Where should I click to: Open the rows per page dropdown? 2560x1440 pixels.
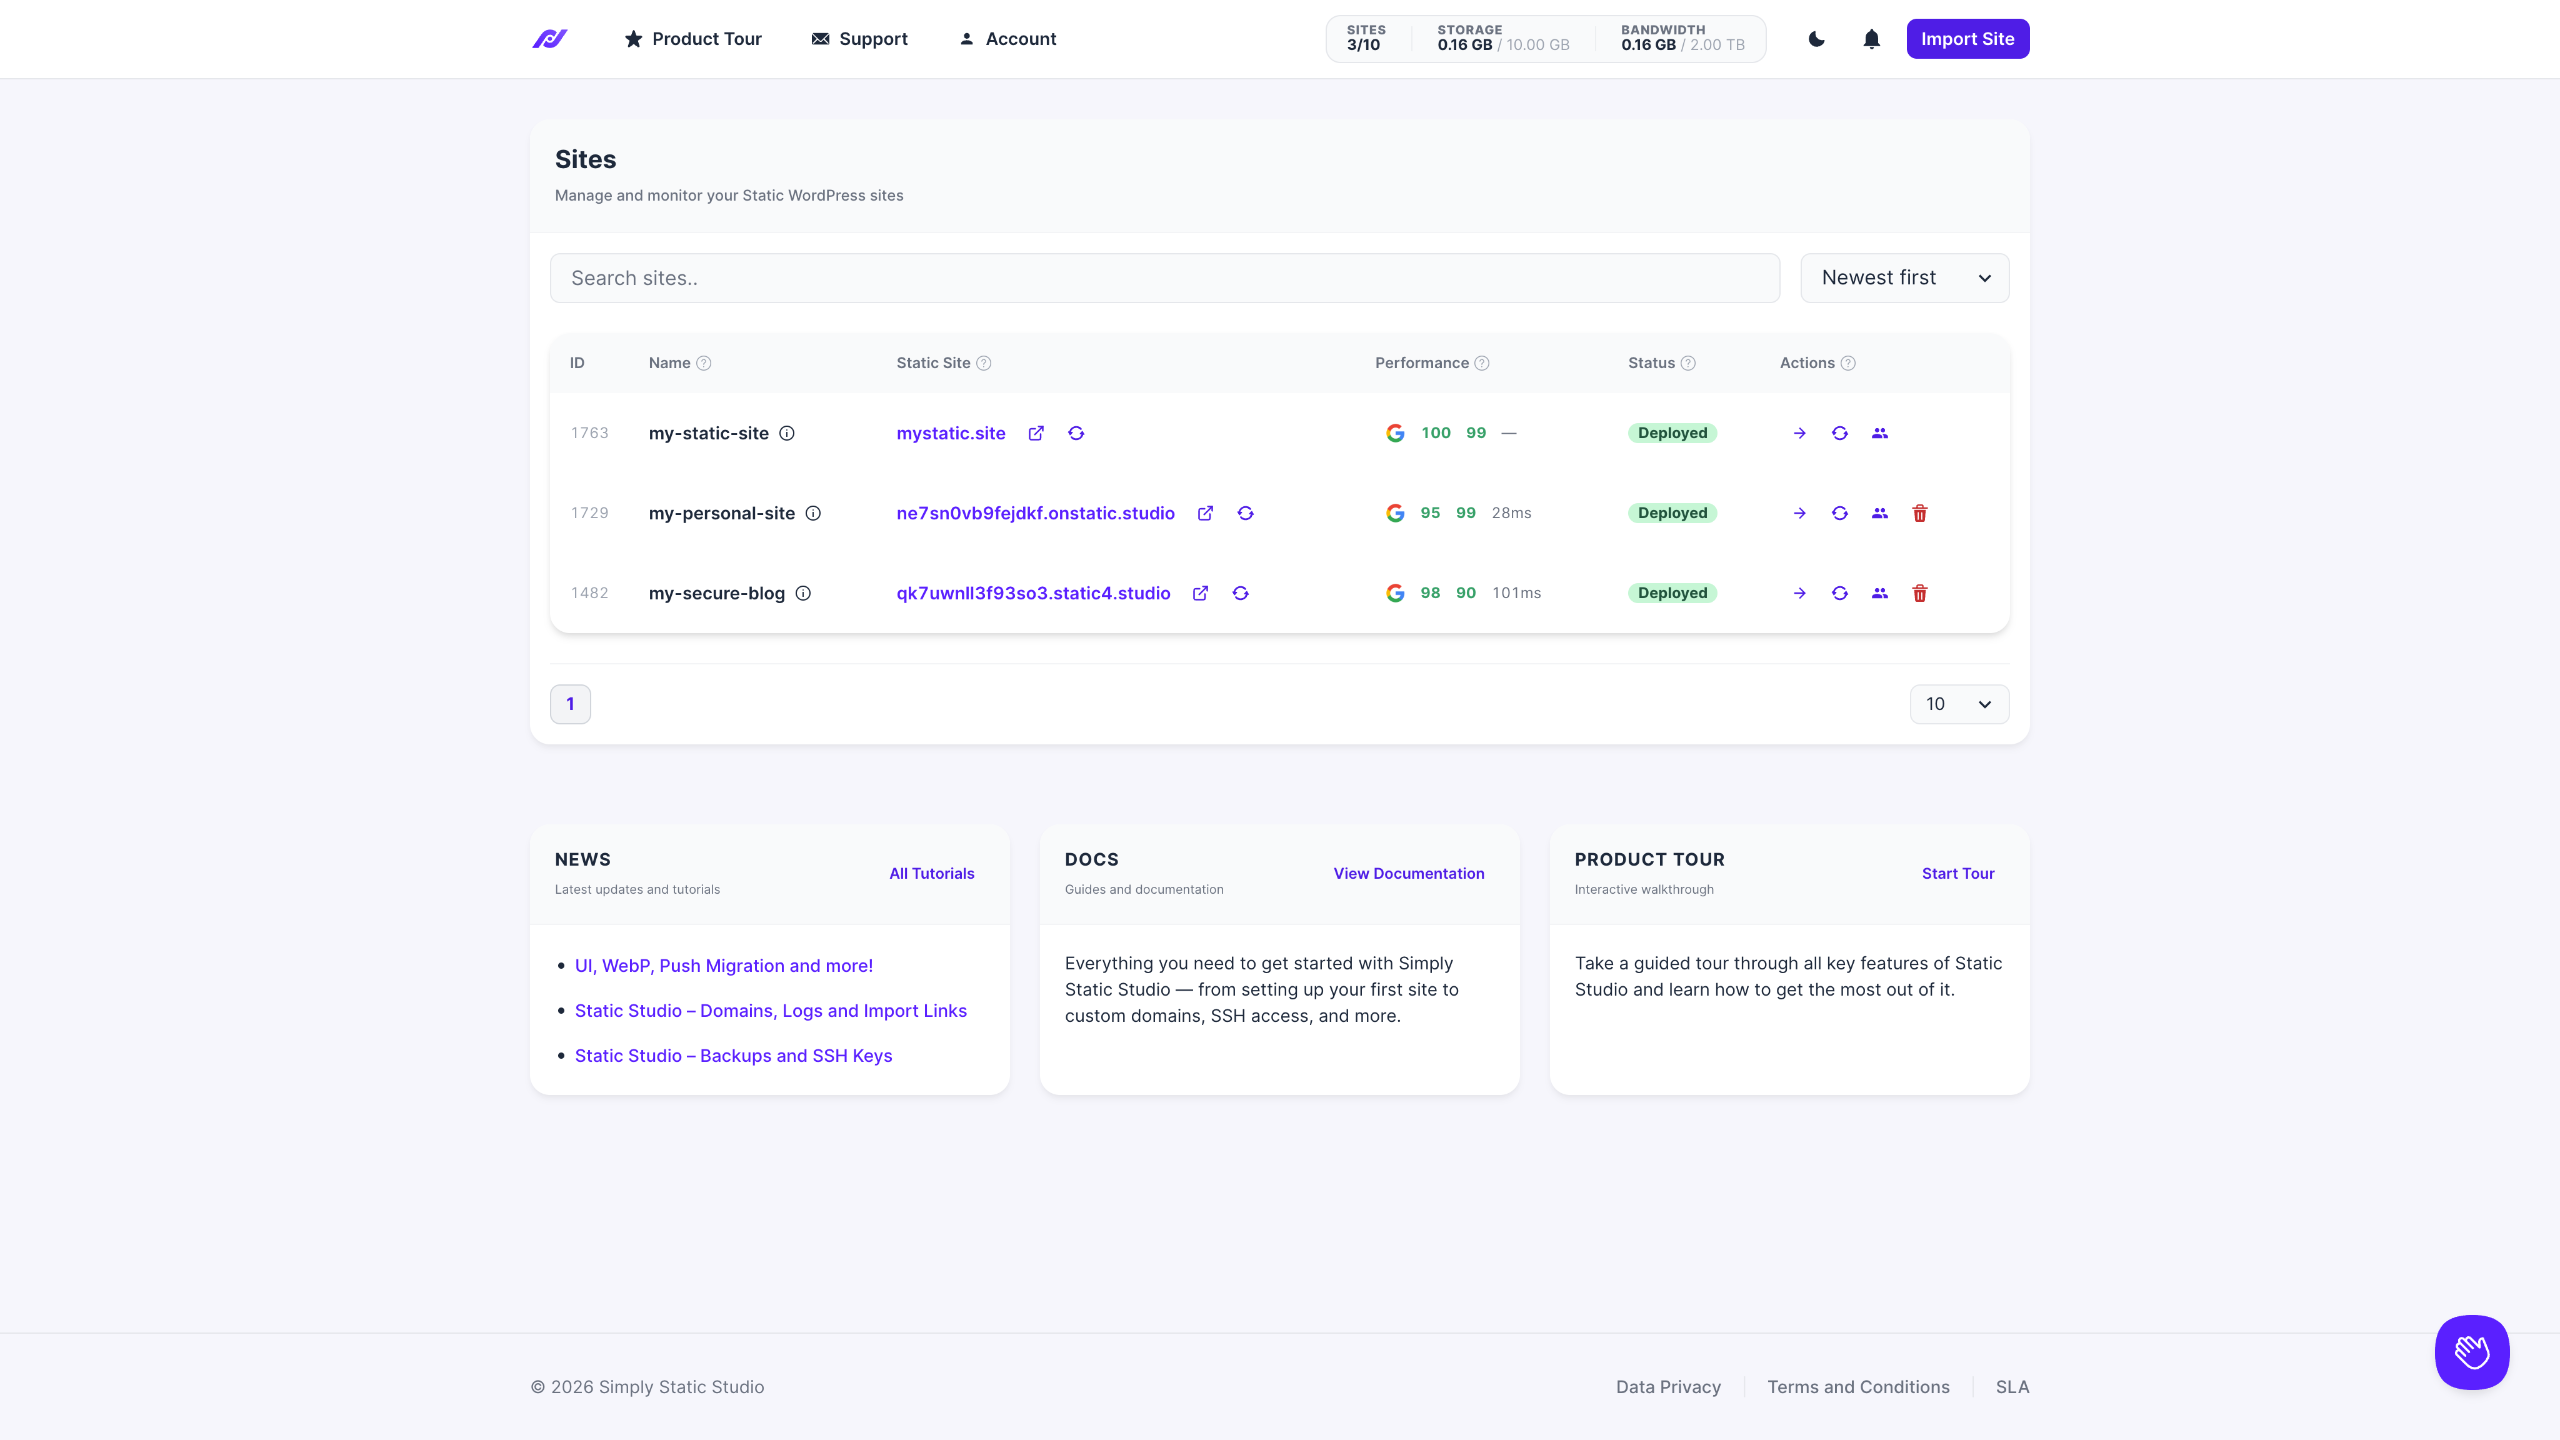tap(1959, 704)
